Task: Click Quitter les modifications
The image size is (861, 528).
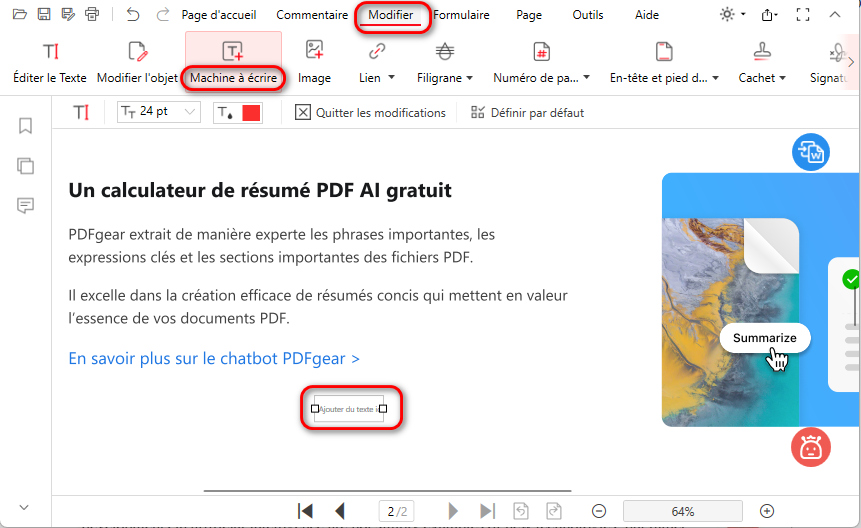Action: [x=371, y=113]
